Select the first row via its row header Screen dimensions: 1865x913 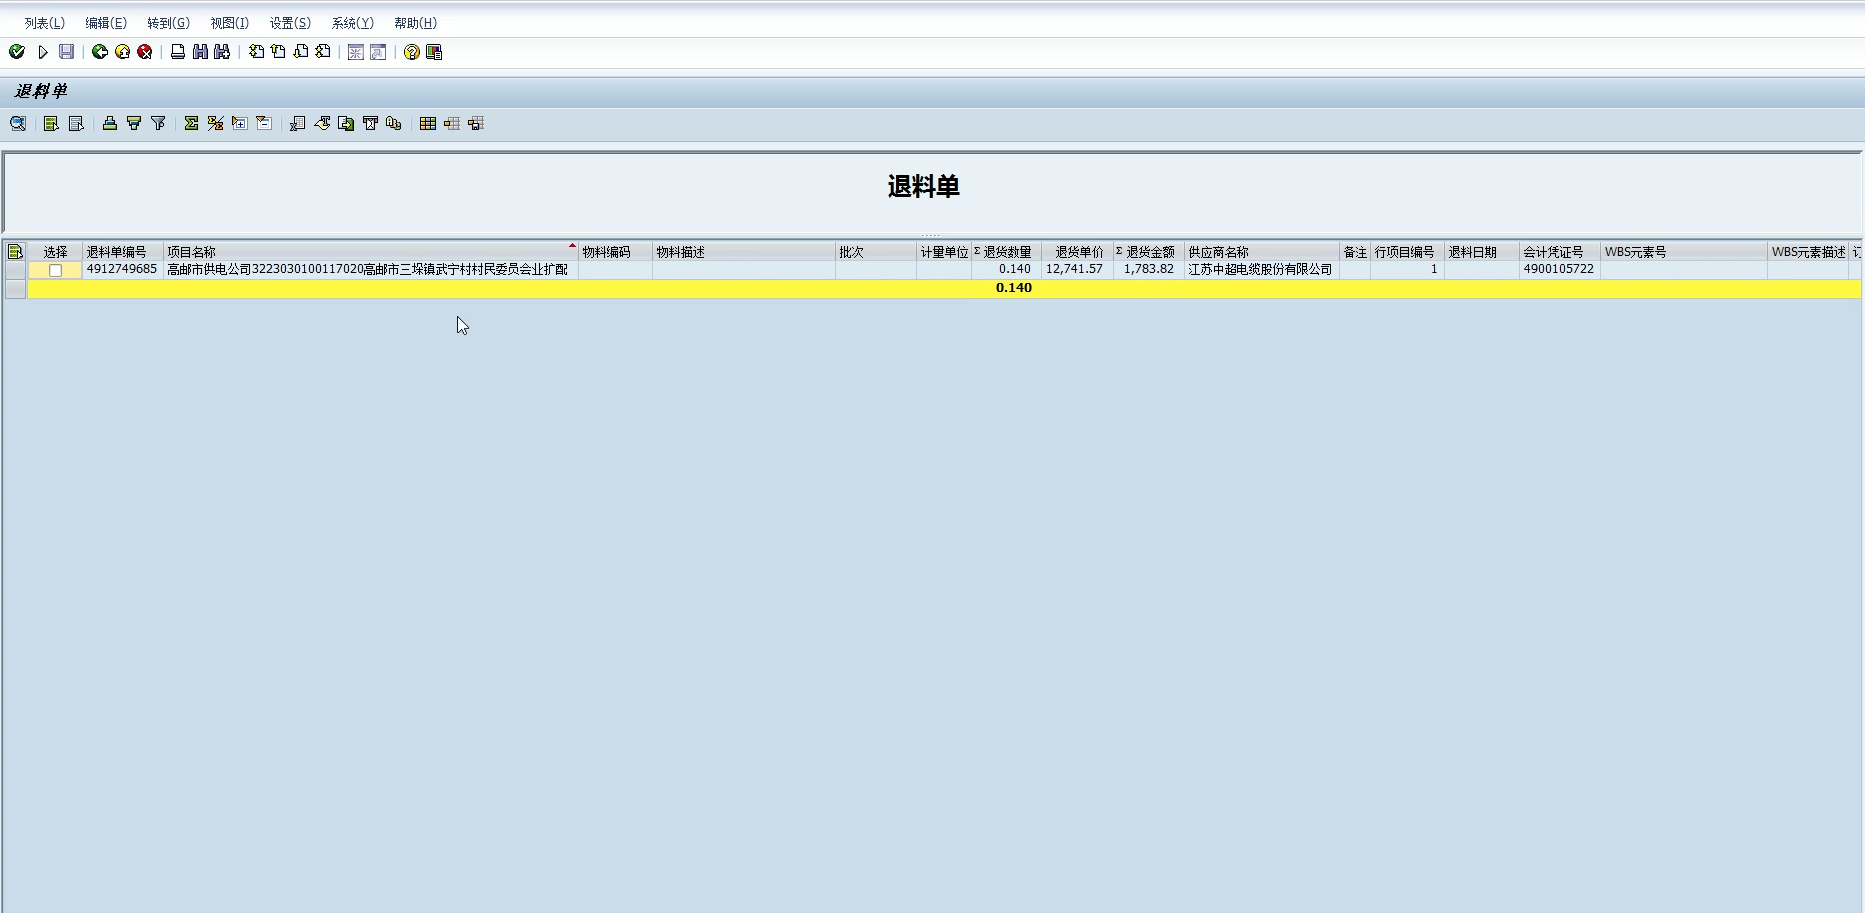(15, 270)
